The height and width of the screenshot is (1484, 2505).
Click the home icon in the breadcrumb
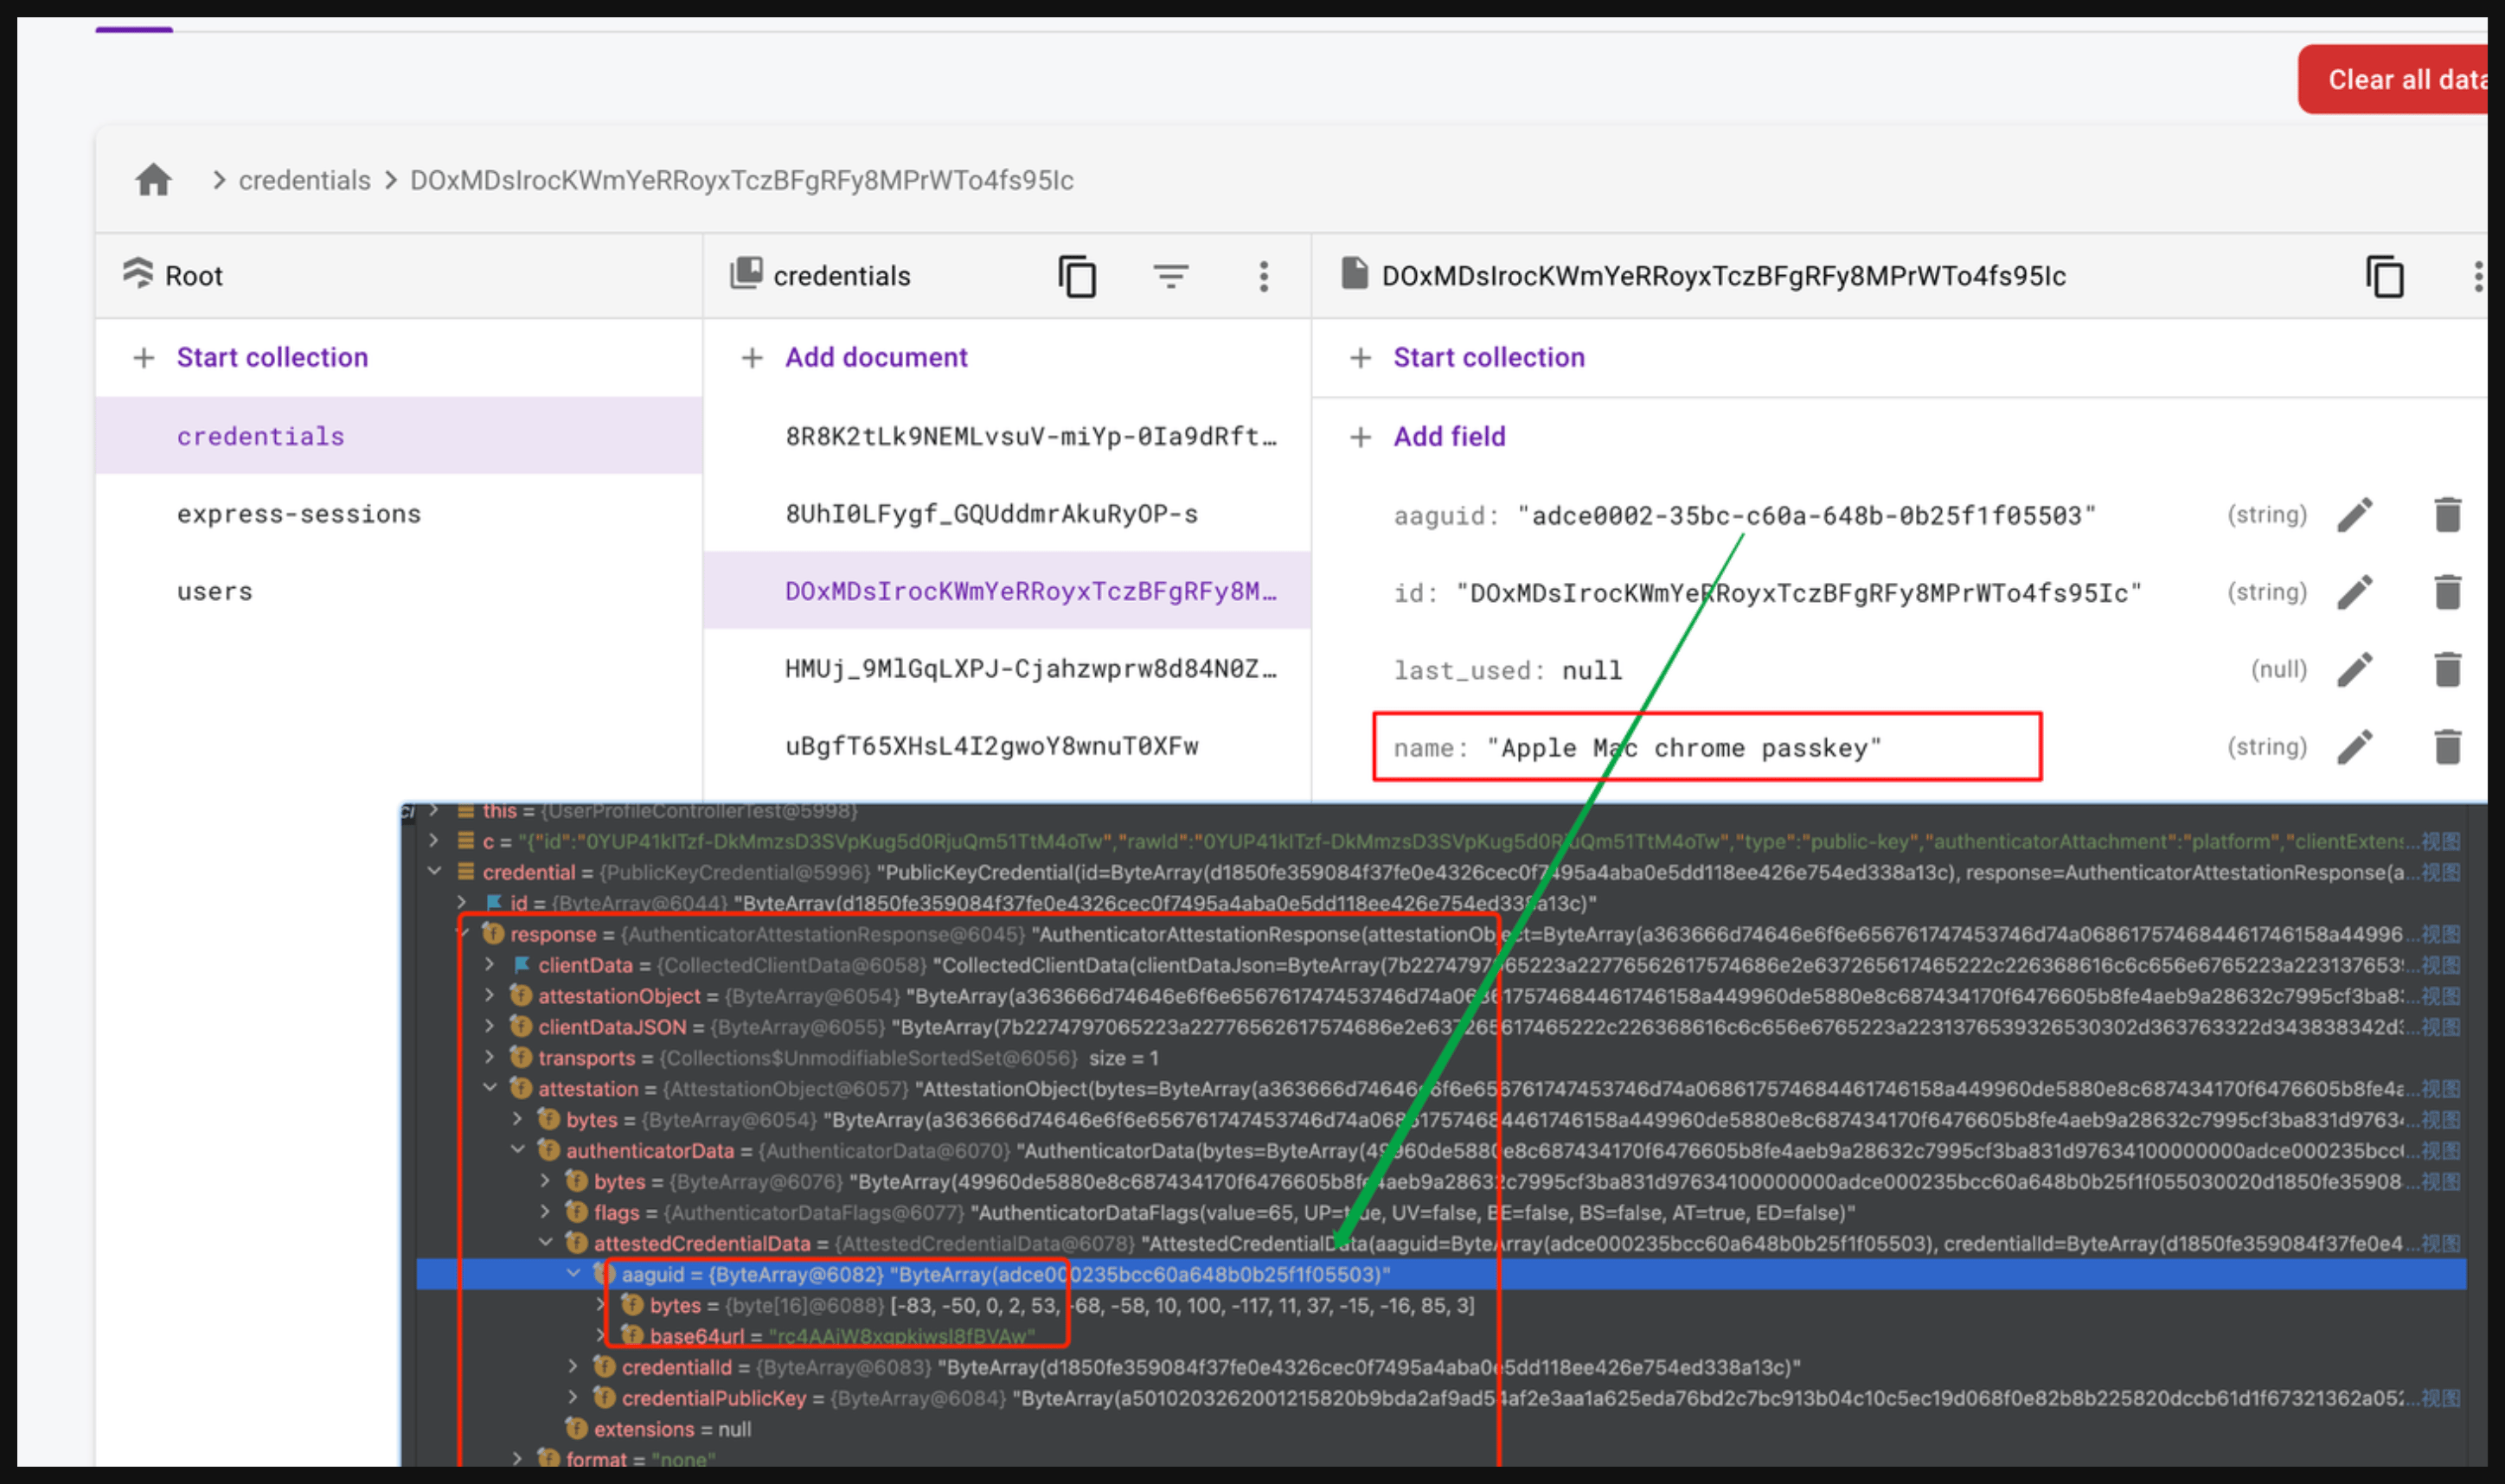click(153, 180)
